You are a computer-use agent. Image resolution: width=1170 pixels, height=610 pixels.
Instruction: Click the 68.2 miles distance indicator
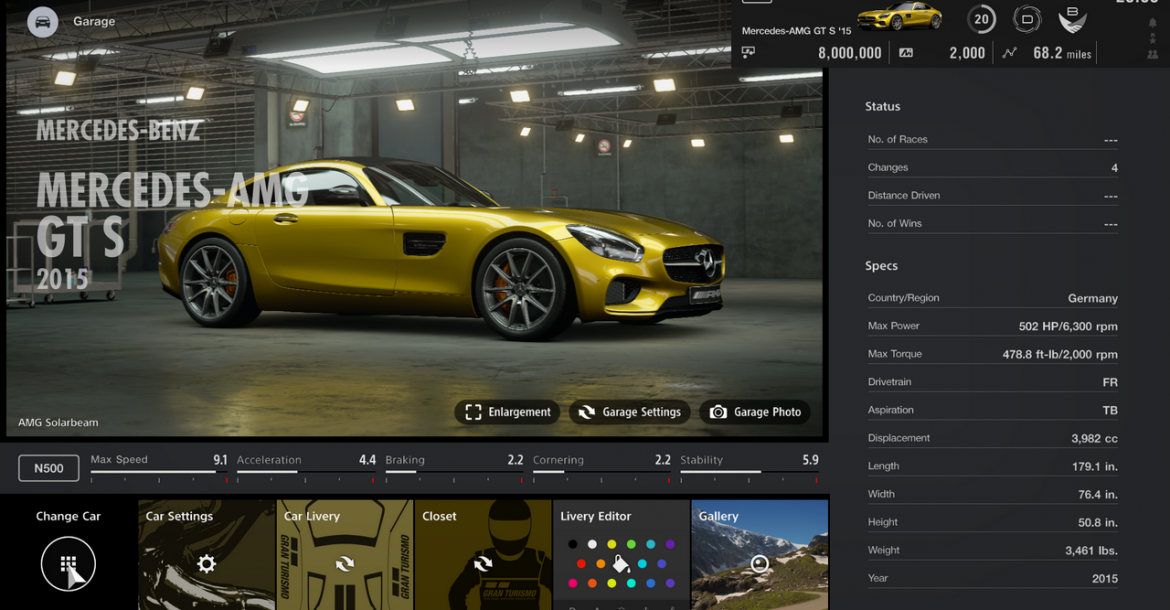tap(1061, 53)
